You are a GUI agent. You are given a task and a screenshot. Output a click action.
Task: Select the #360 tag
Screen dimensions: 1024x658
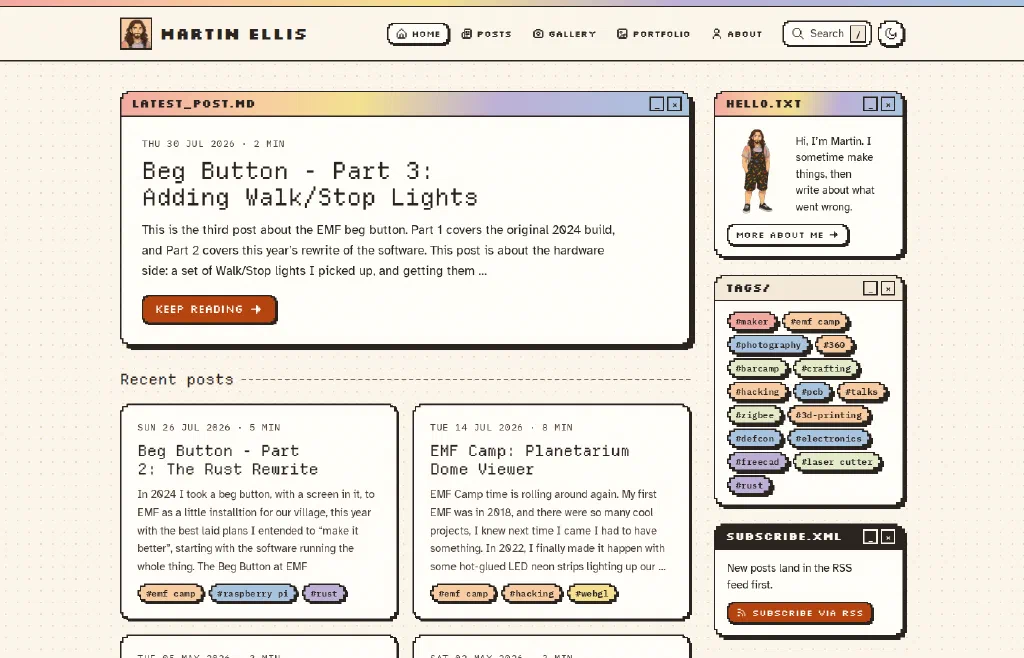click(835, 345)
